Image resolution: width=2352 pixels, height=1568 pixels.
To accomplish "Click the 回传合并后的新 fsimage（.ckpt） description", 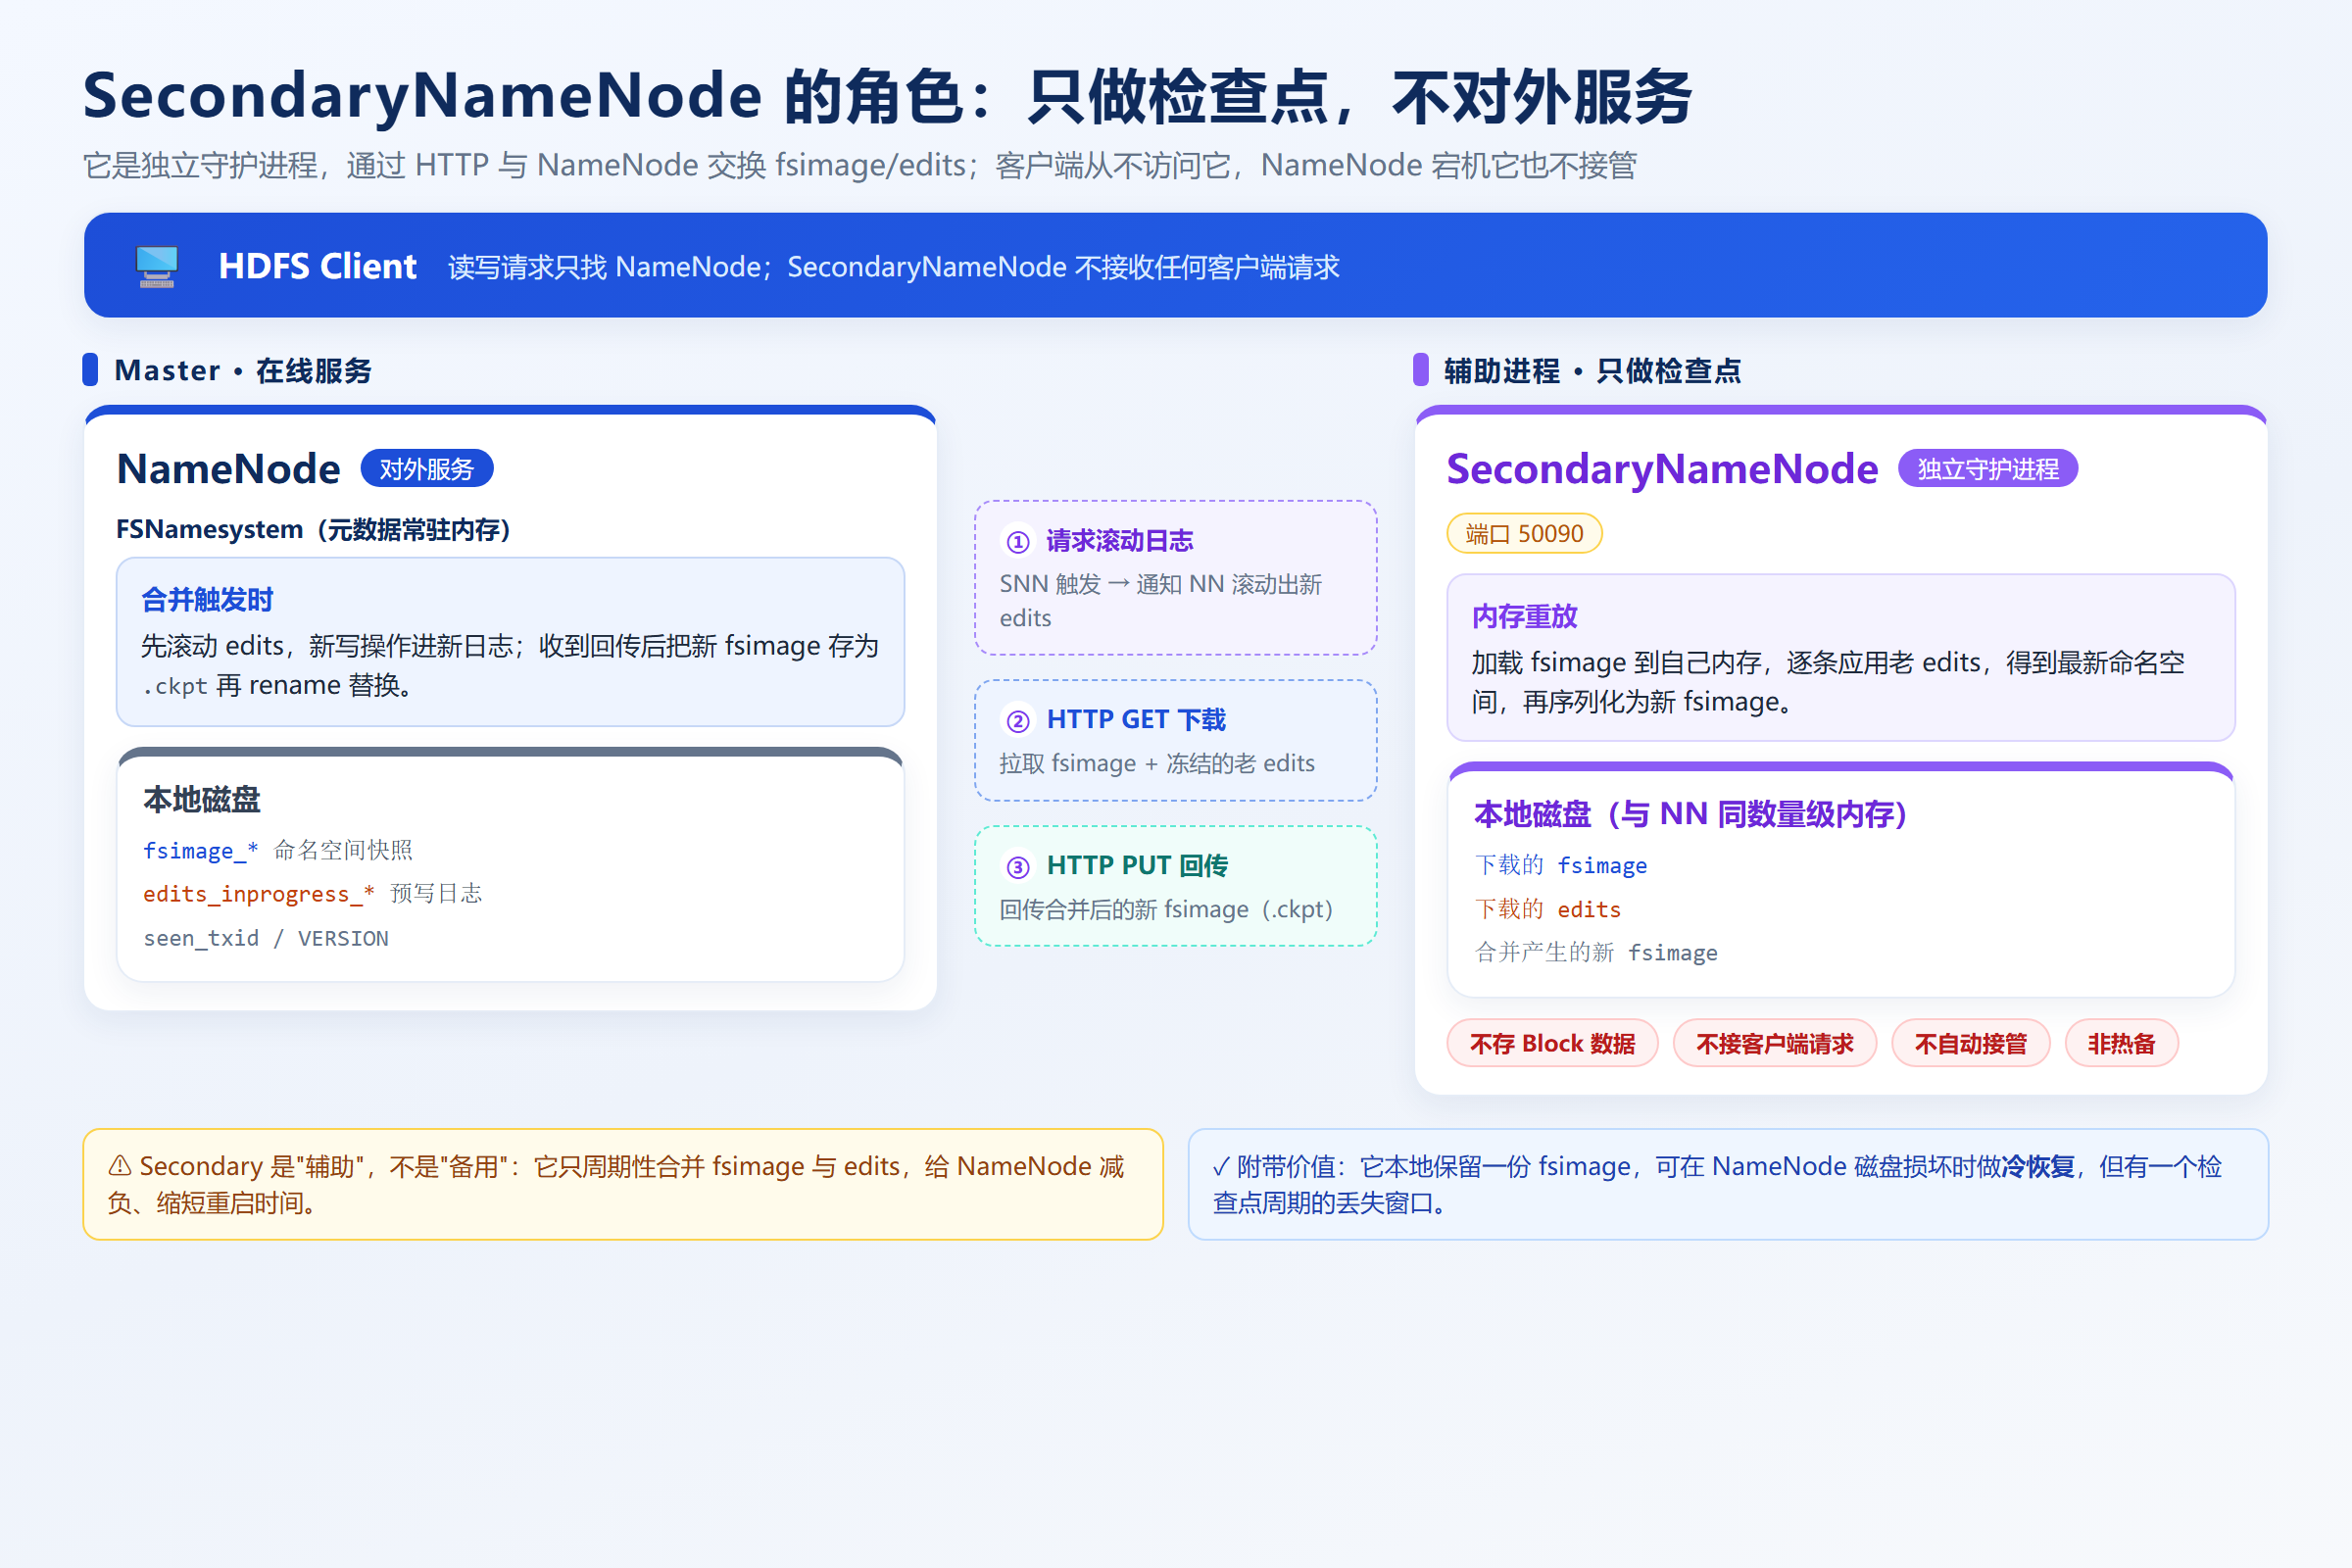I will pos(1166,910).
